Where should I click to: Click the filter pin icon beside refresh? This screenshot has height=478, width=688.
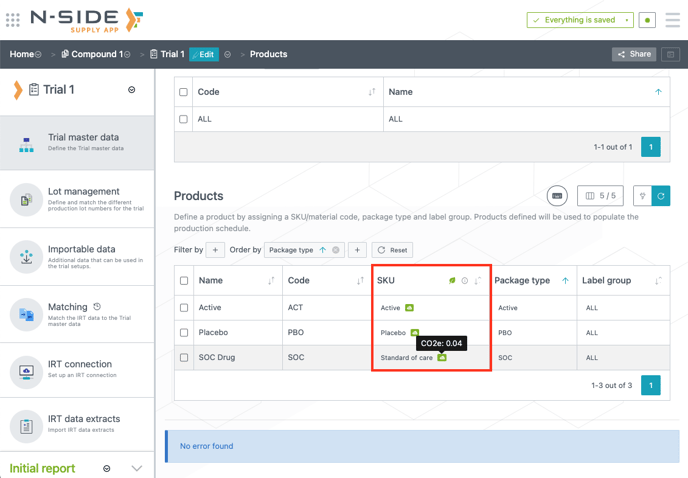coord(642,196)
